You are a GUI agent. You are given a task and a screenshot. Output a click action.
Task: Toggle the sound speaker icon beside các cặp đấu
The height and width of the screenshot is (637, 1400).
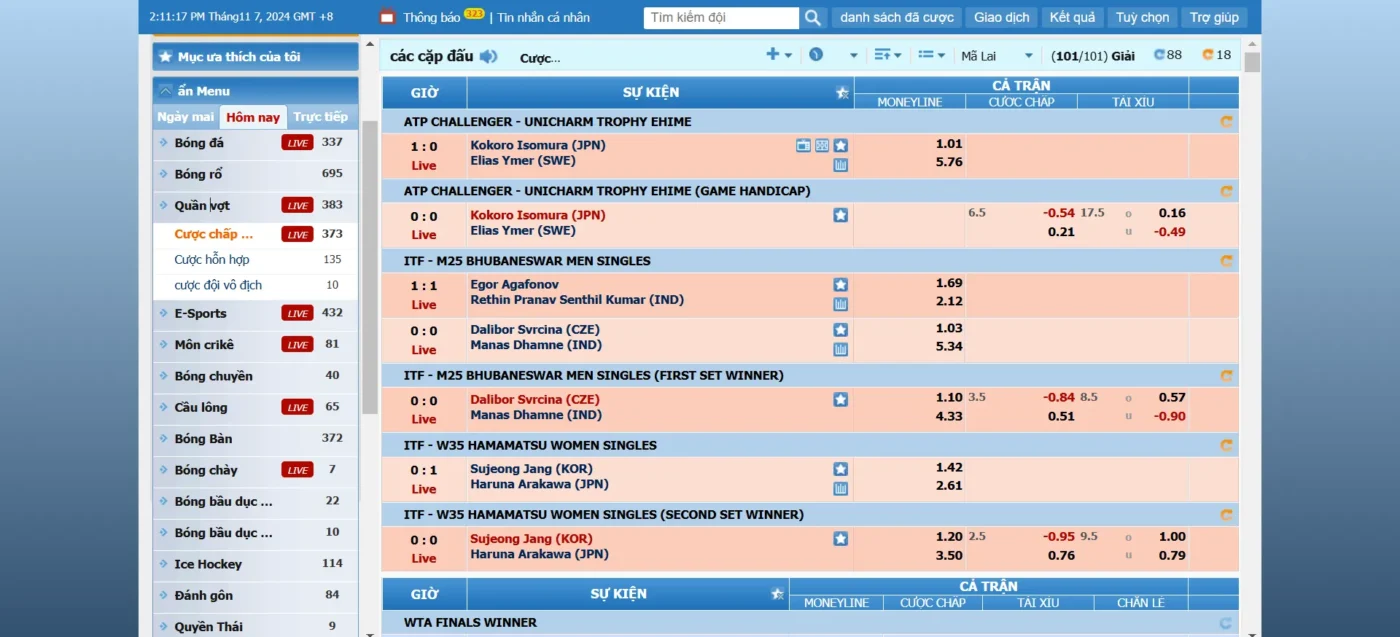tap(488, 56)
